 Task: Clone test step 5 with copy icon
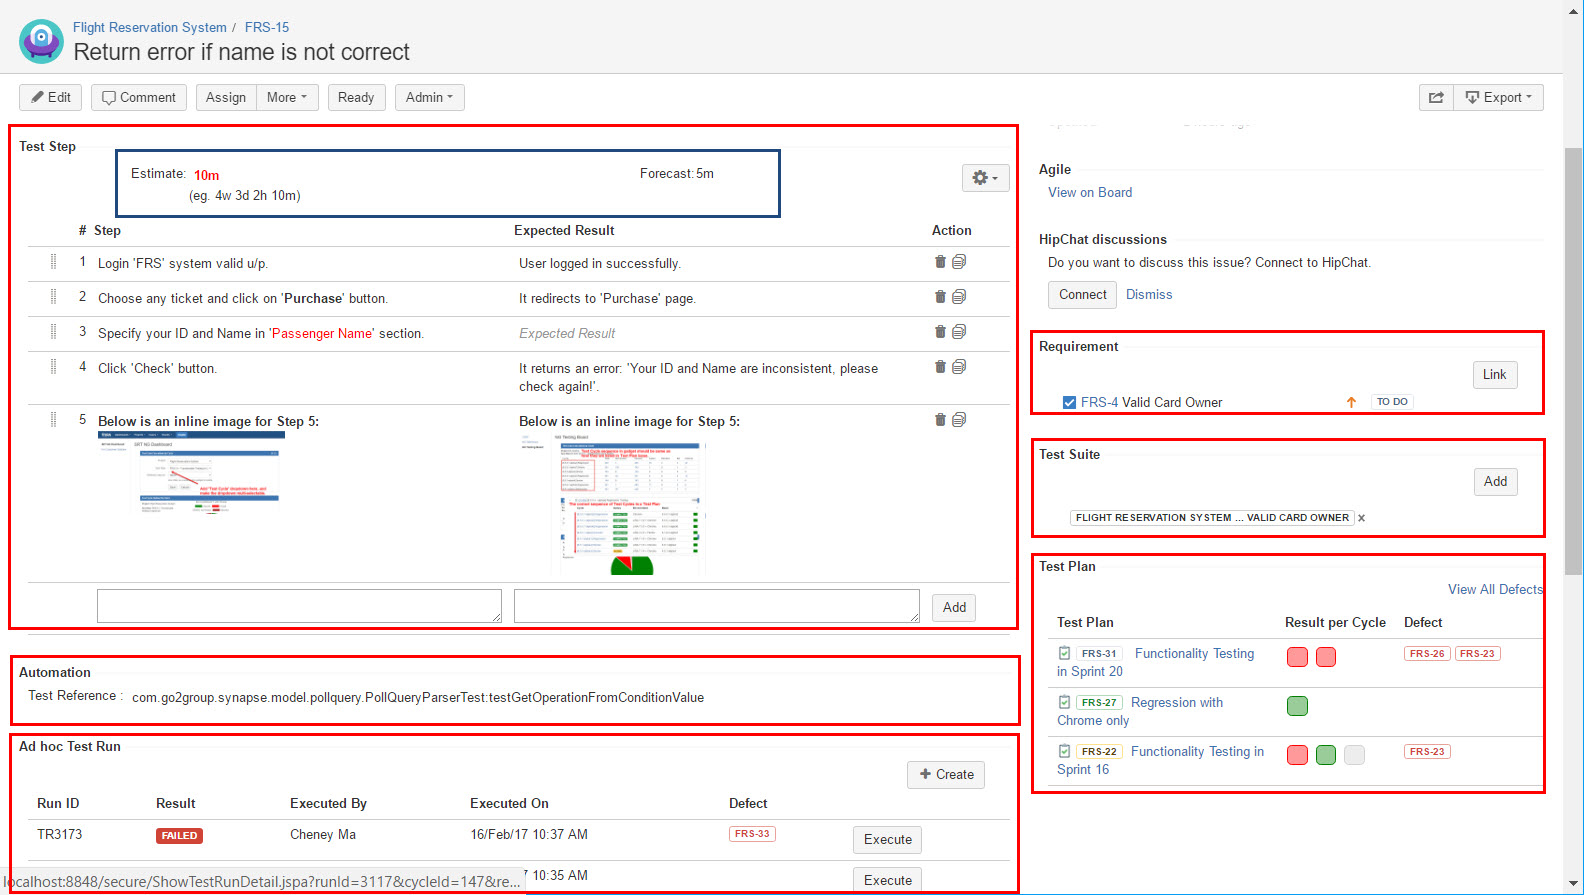[x=959, y=420]
